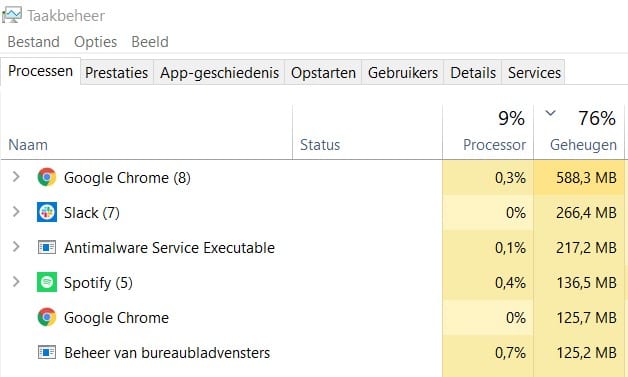Switch to the Prestaties tab
Image resolution: width=628 pixels, height=377 pixels.
click(x=117, y=73)
